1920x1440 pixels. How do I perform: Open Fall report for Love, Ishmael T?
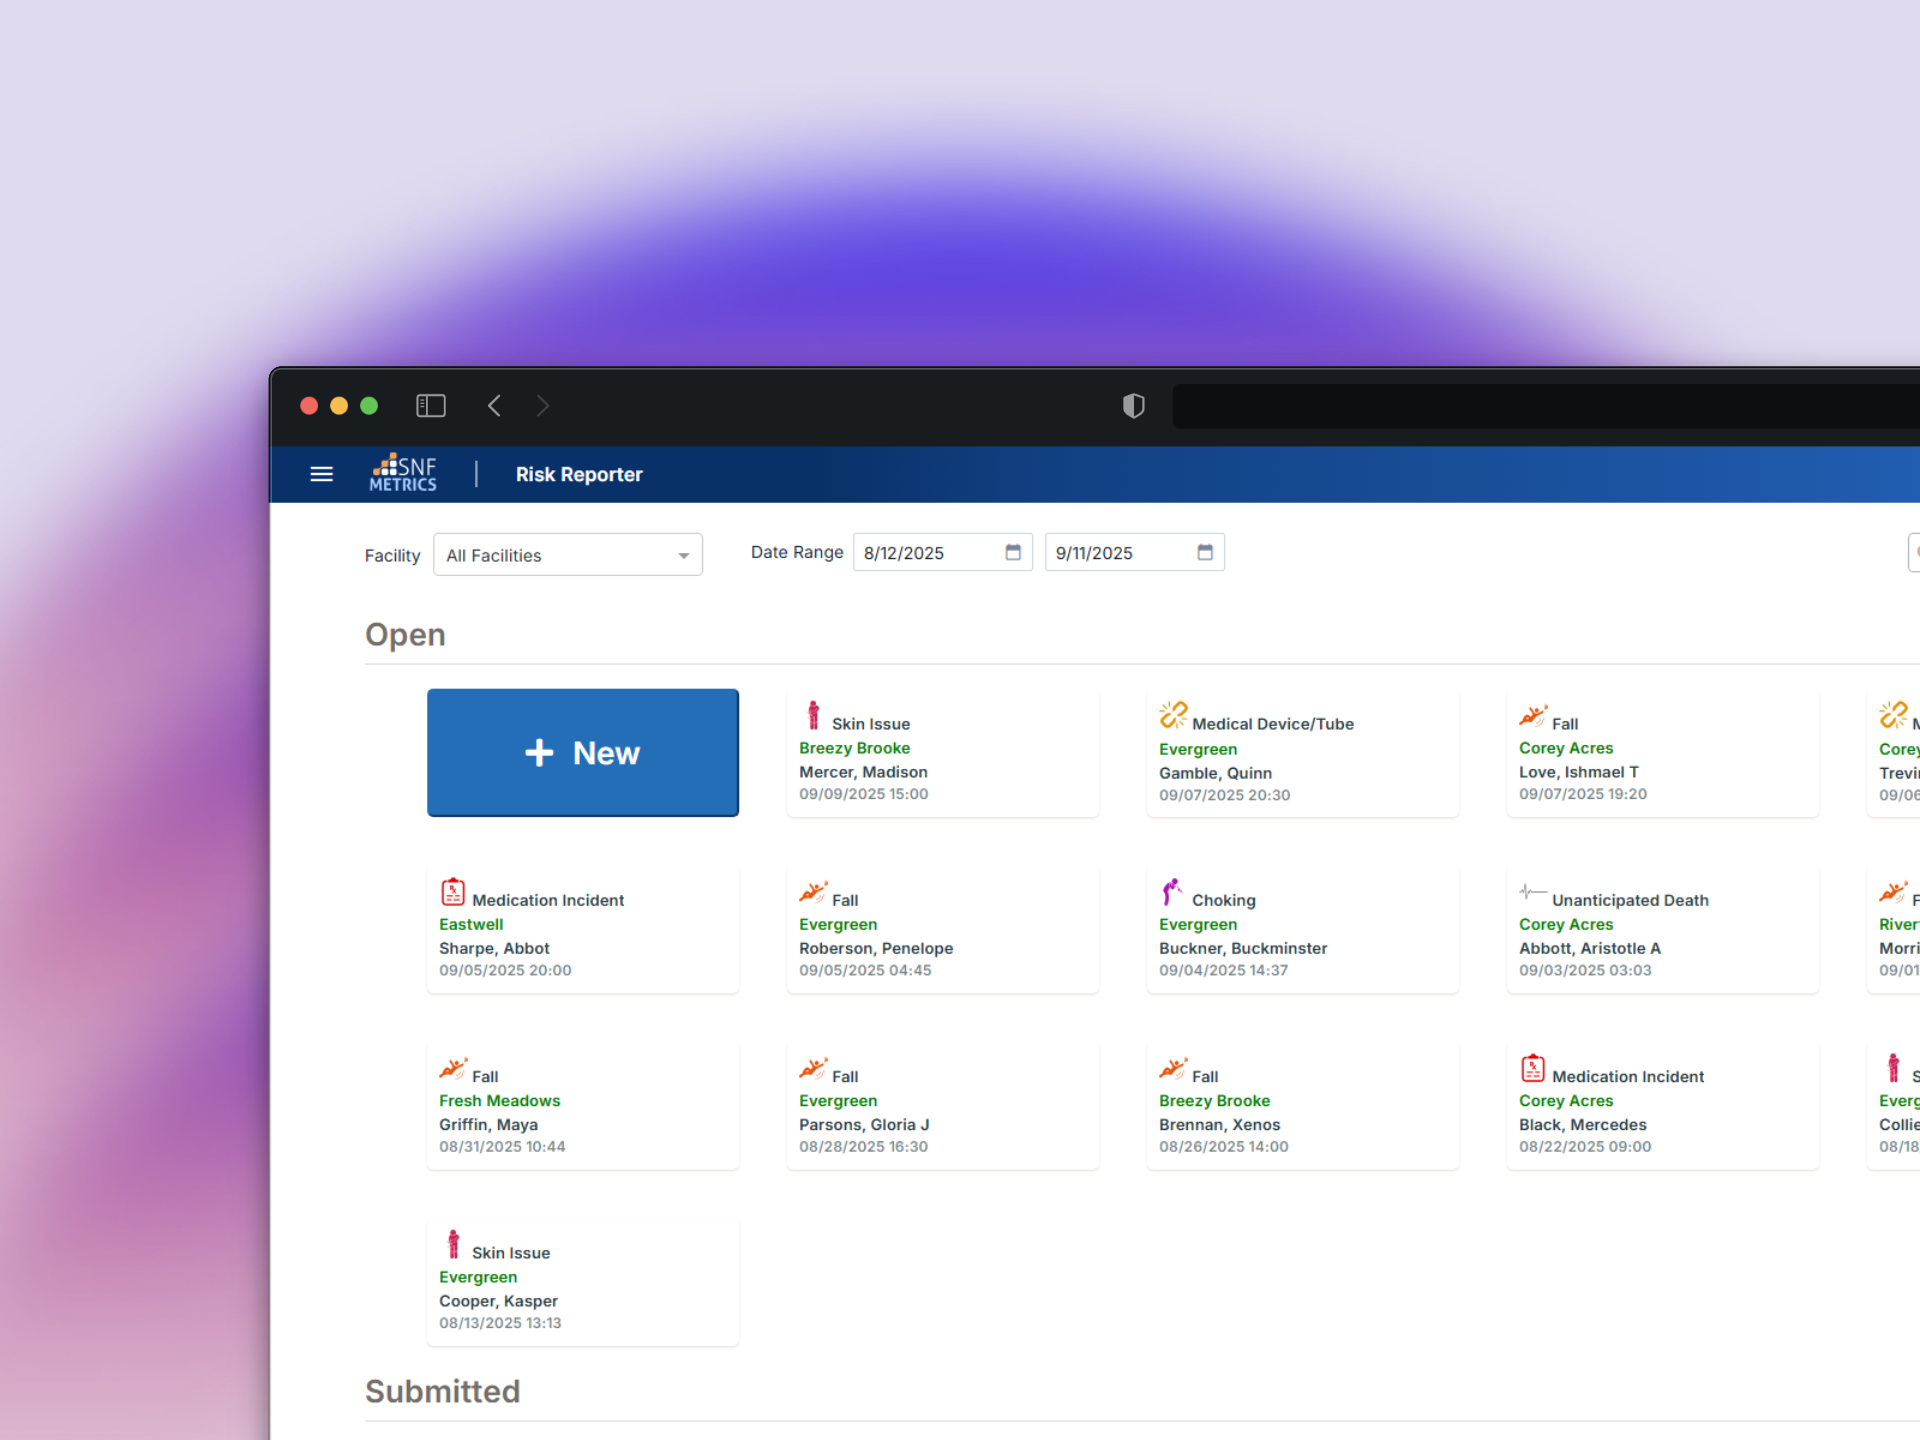point(1662,753)
